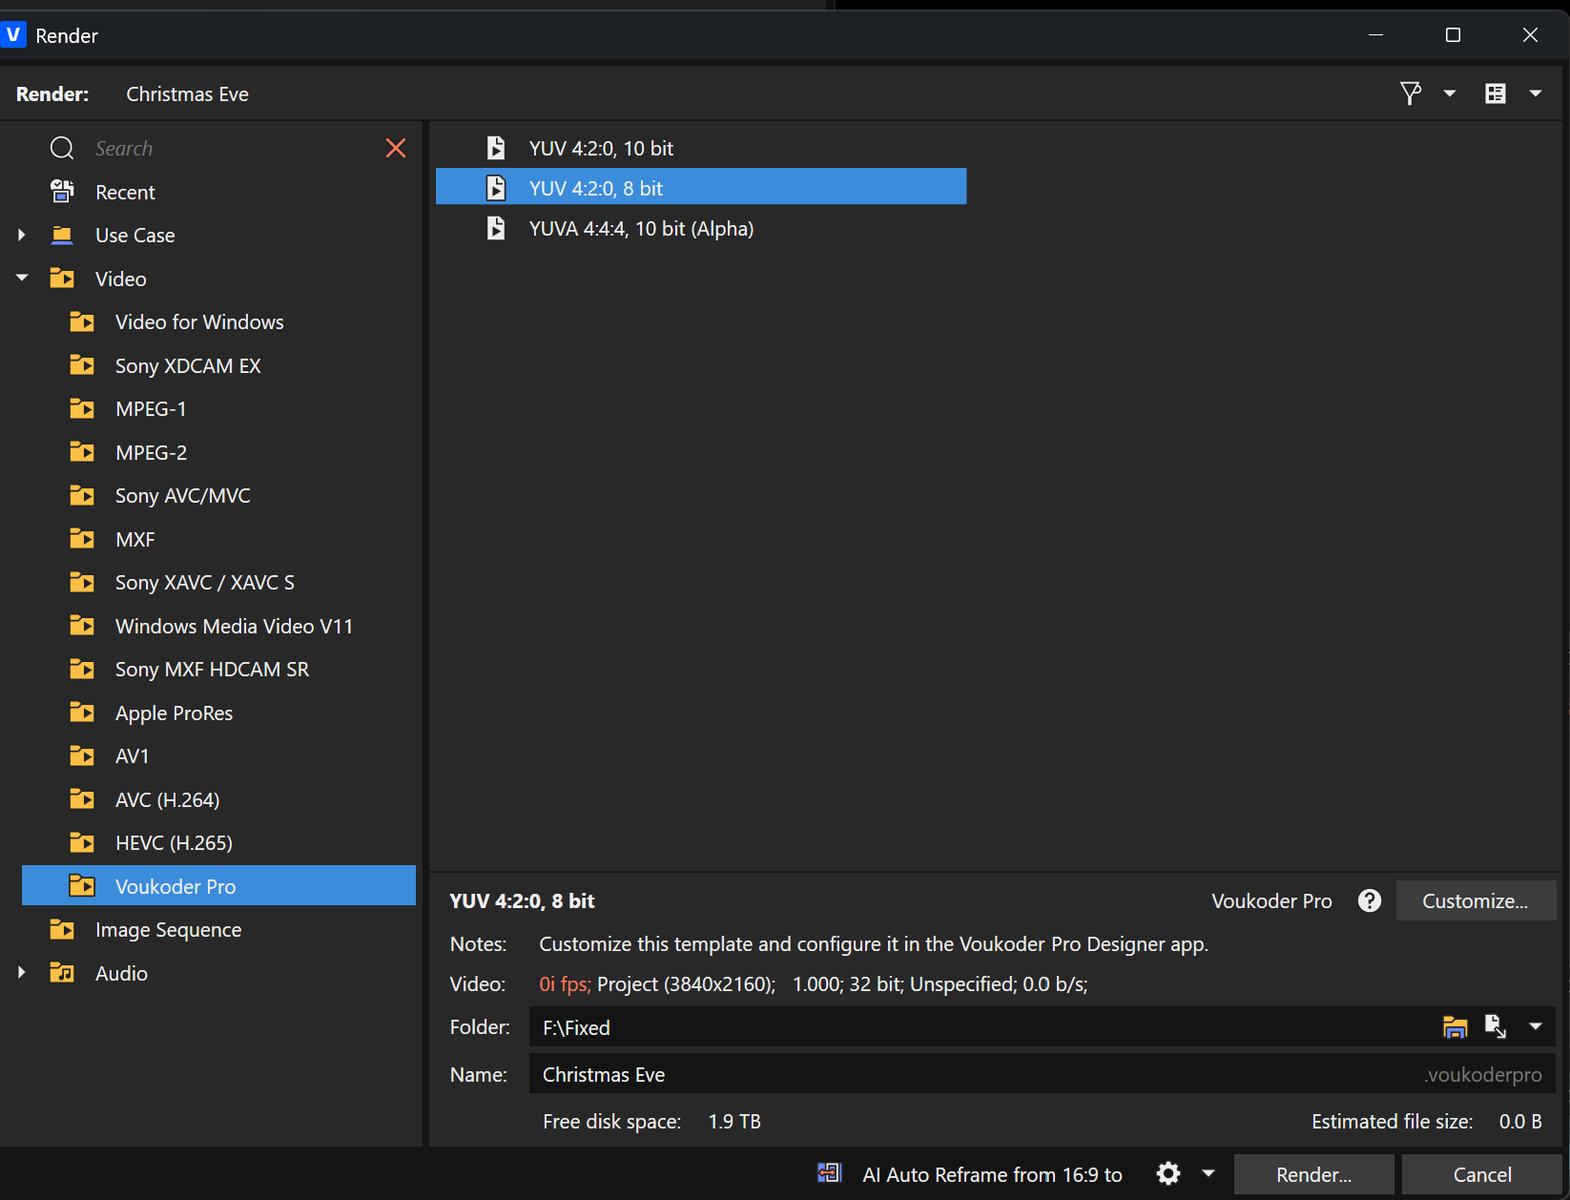This screenshot has height=1200, width=1570.
Task: Clear the search with the red X
Action: tap(396, 148)
